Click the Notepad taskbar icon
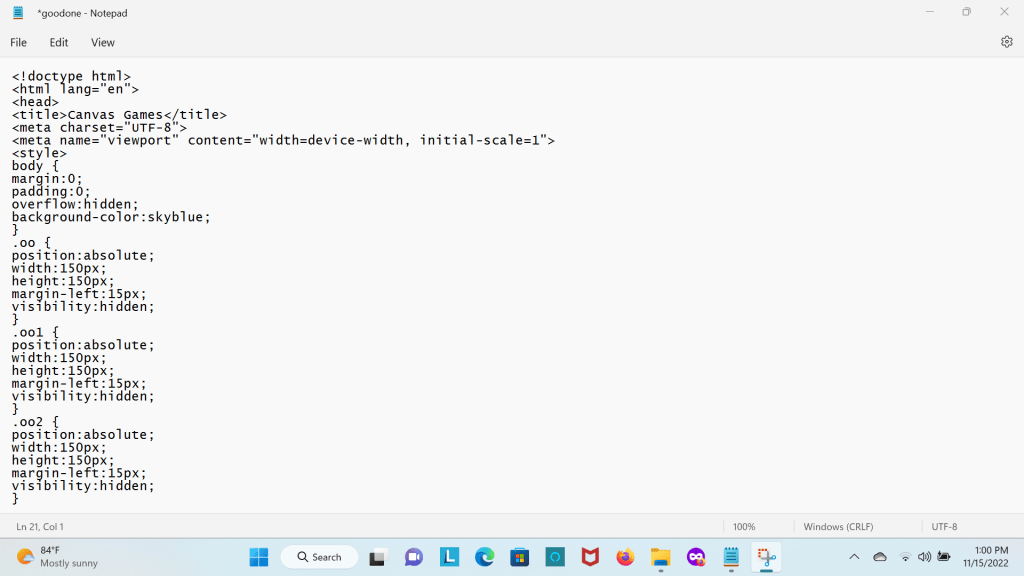This screenshot has width=1024, height=576. [x=731, y=557]
